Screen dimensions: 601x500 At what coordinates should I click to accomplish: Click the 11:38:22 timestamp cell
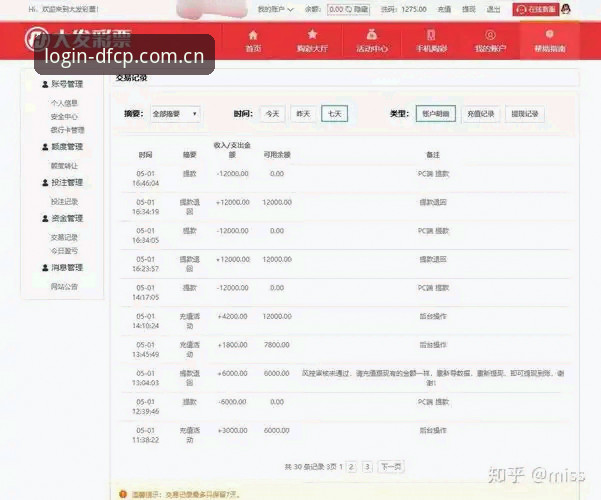point(146,440)
